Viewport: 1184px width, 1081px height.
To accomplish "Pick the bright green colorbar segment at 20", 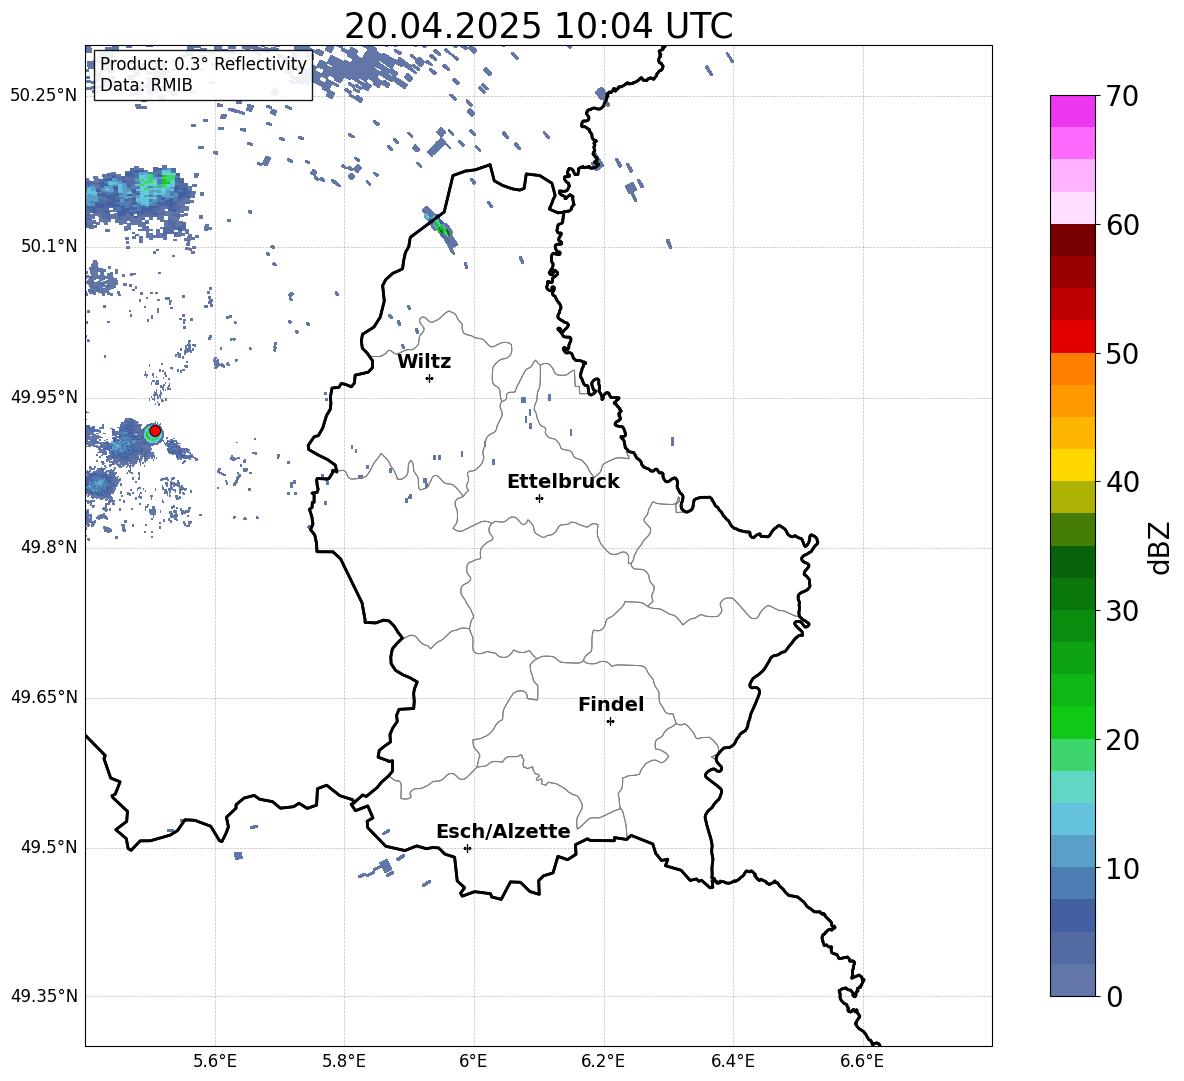I will tap(1073, 722).
